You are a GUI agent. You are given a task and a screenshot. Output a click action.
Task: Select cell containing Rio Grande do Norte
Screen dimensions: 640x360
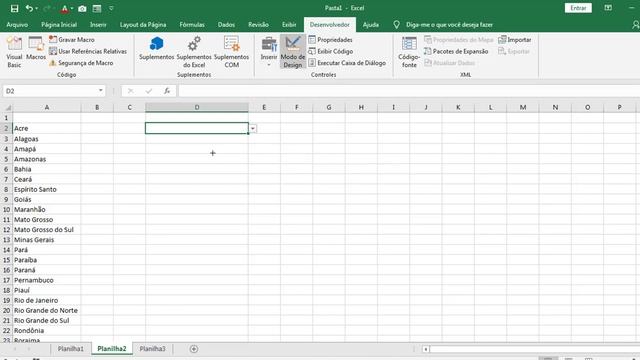(47, 310)
